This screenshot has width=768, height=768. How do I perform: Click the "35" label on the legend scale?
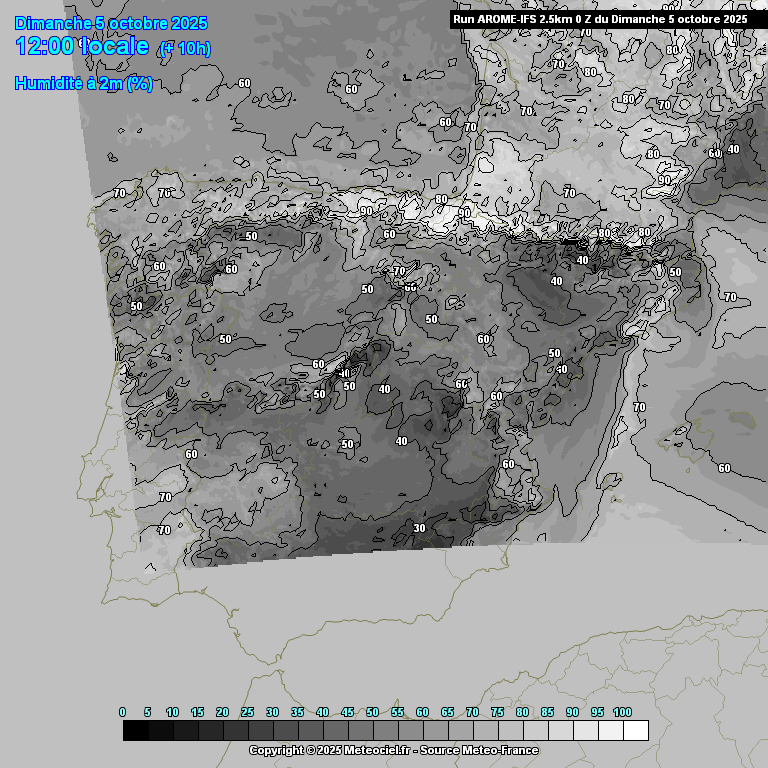pos(298,712)
